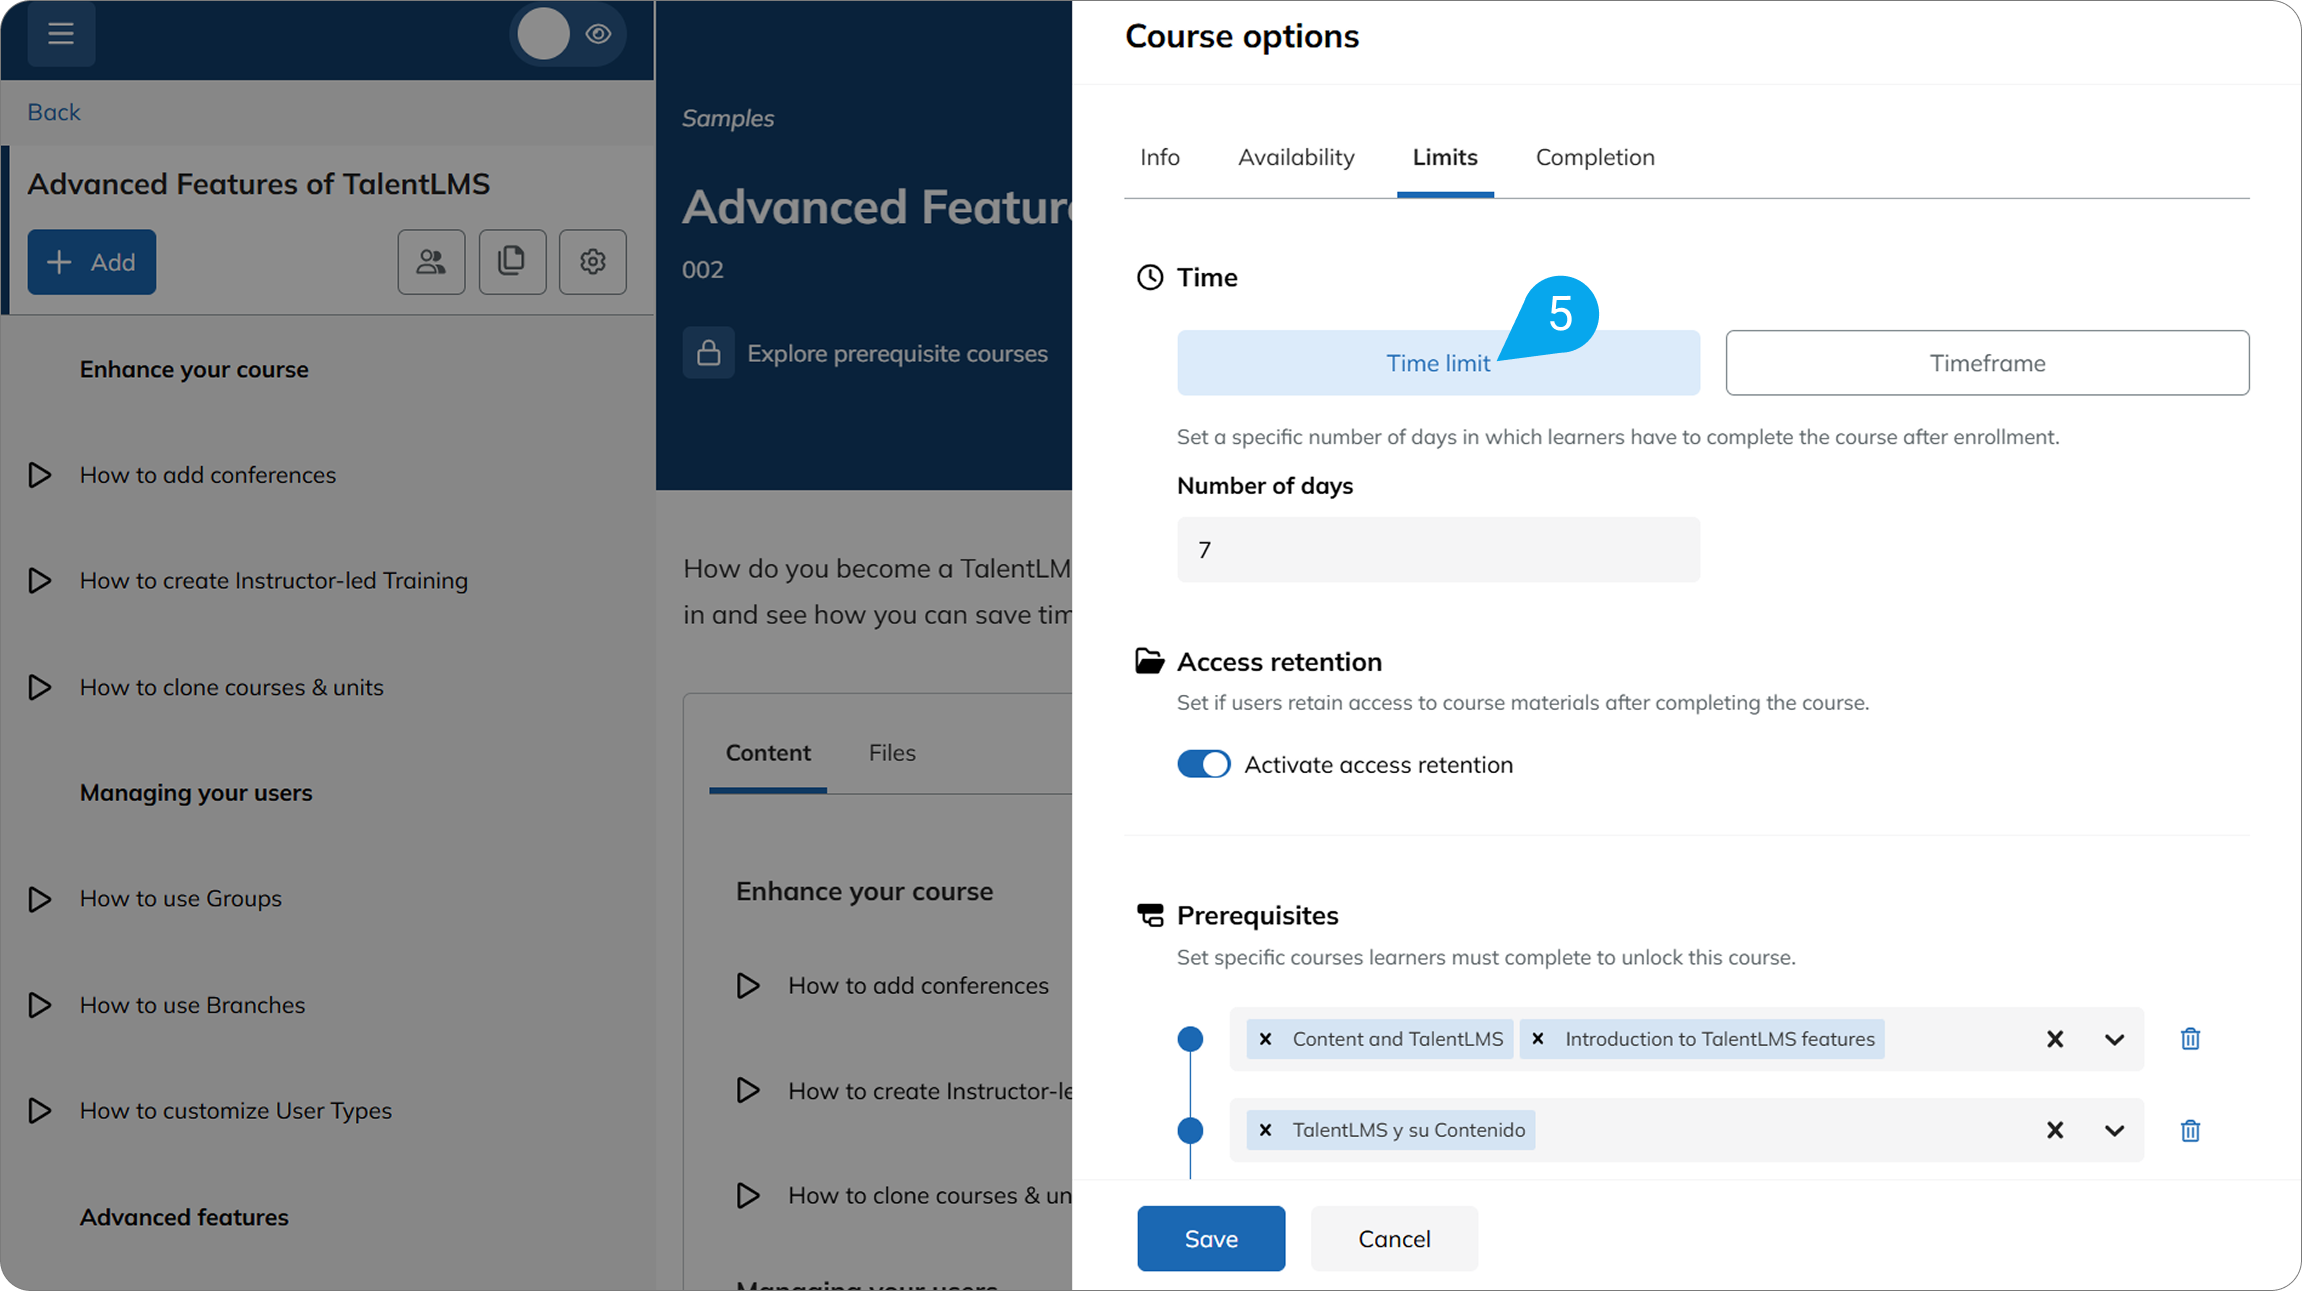Clear all selections in first prerequisite field
This screenshot has width=2302, height=1291.
coord(2055,1040)
